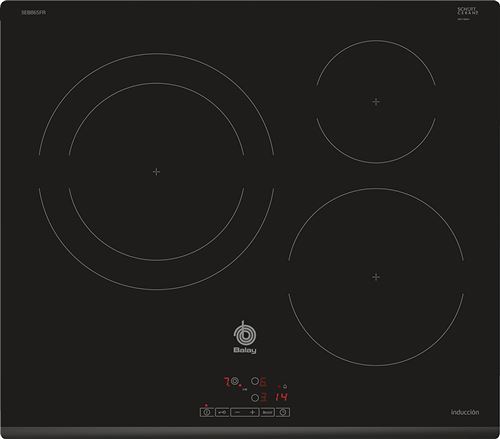Increase power level with plus key

click(252, 412)
